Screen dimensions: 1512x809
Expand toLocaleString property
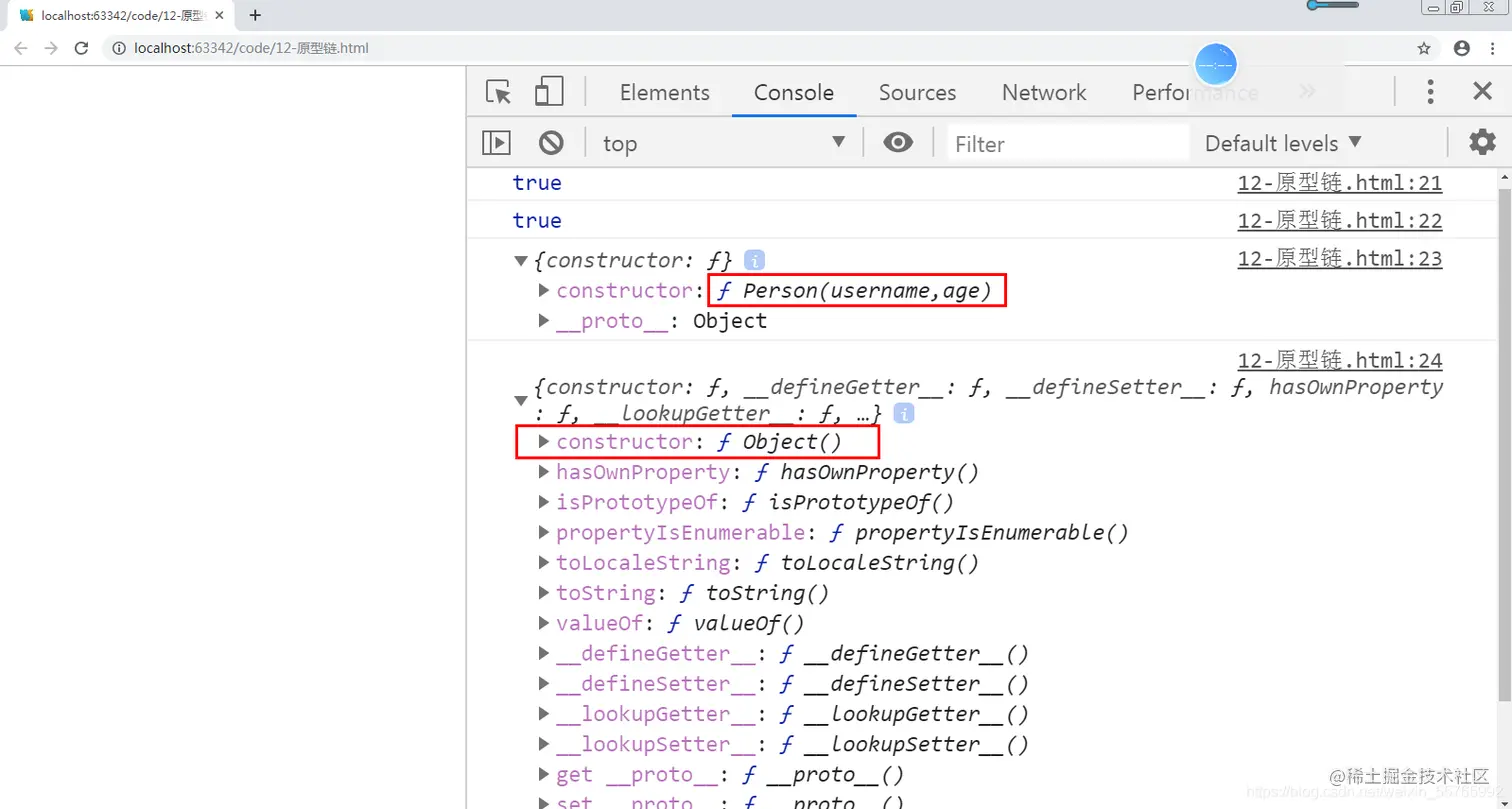click(x=544, y=562)
